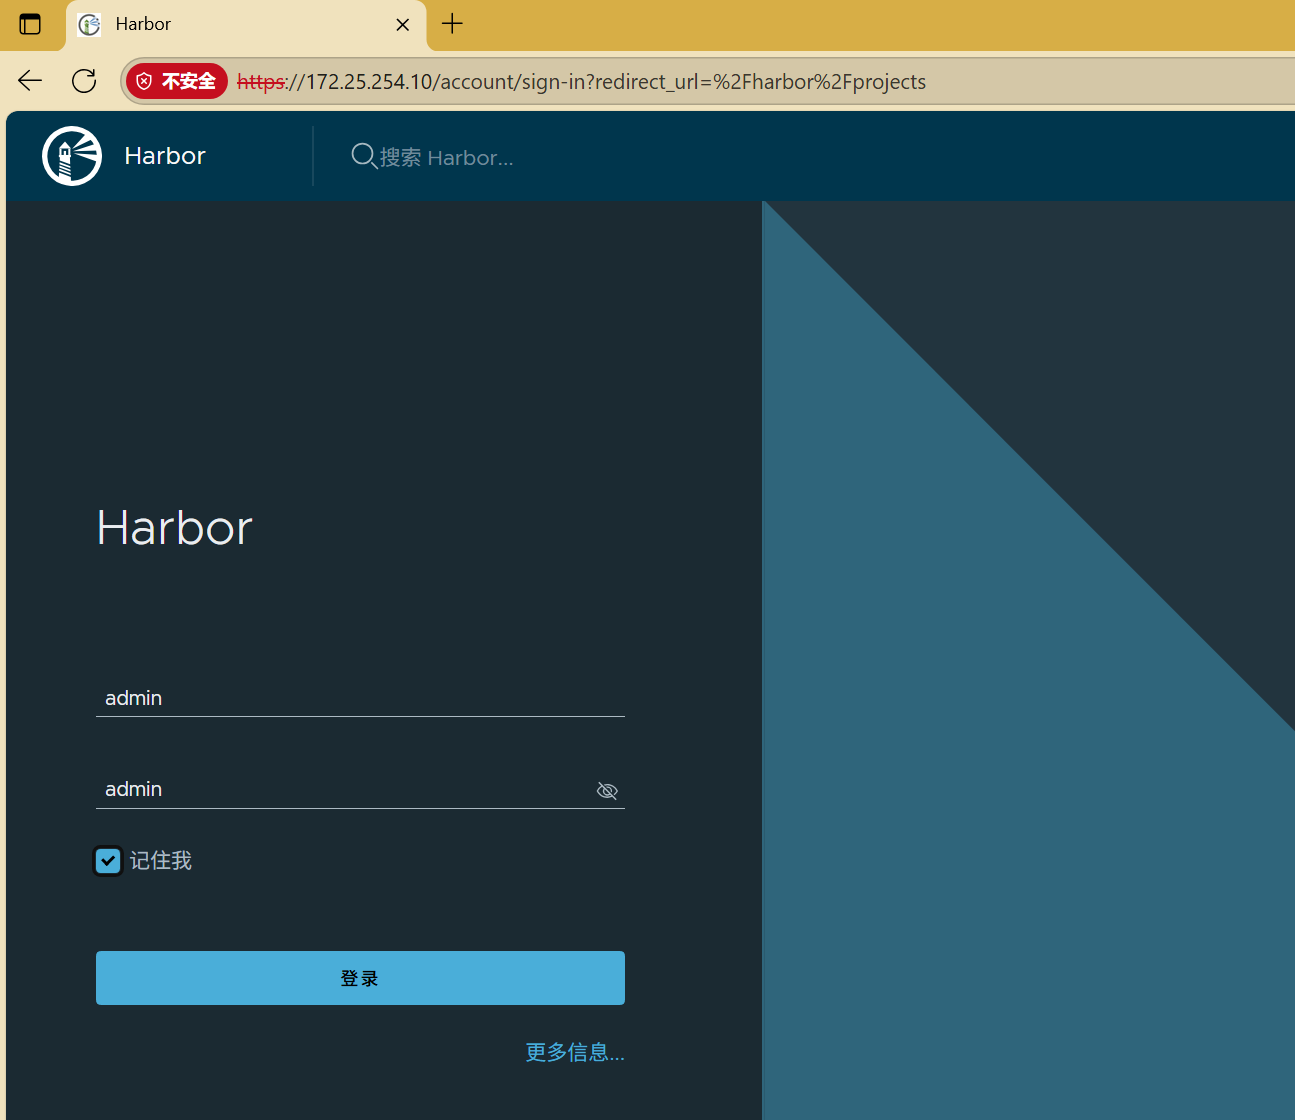The width and height of the screenshot is (1295, 1120).
Task: Uncheck the 记住我 remember me checkbox
Action: pyautogui.click(x=108, y=861)
